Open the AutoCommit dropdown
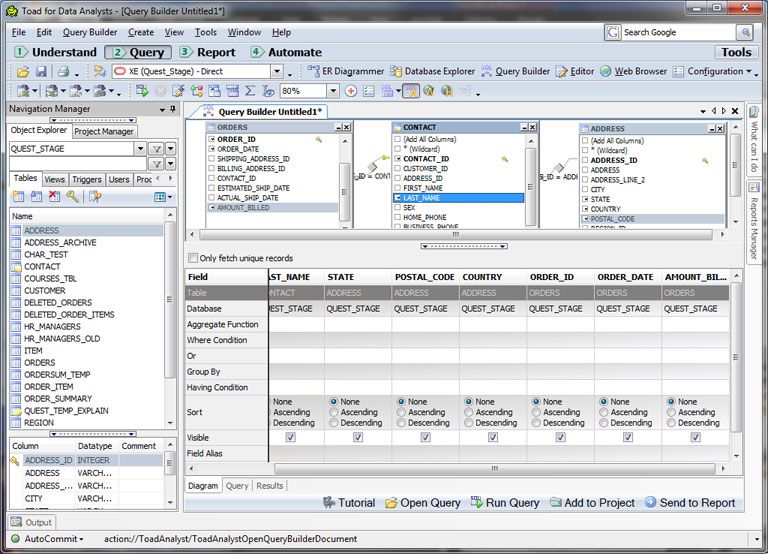Viewport: 768px width, 554px height. [81, 539]
